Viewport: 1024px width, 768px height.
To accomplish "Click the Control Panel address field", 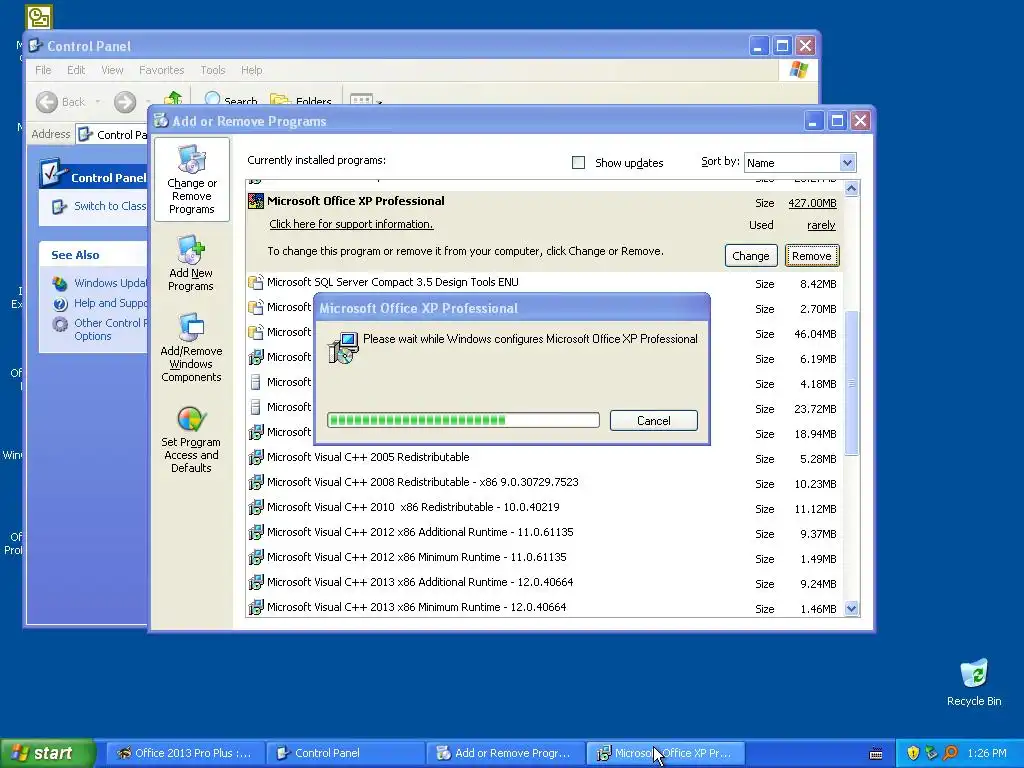I will point(112,135).
